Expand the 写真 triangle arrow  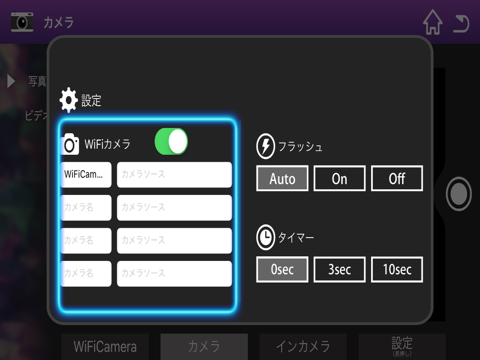click(x=11, y=81)
